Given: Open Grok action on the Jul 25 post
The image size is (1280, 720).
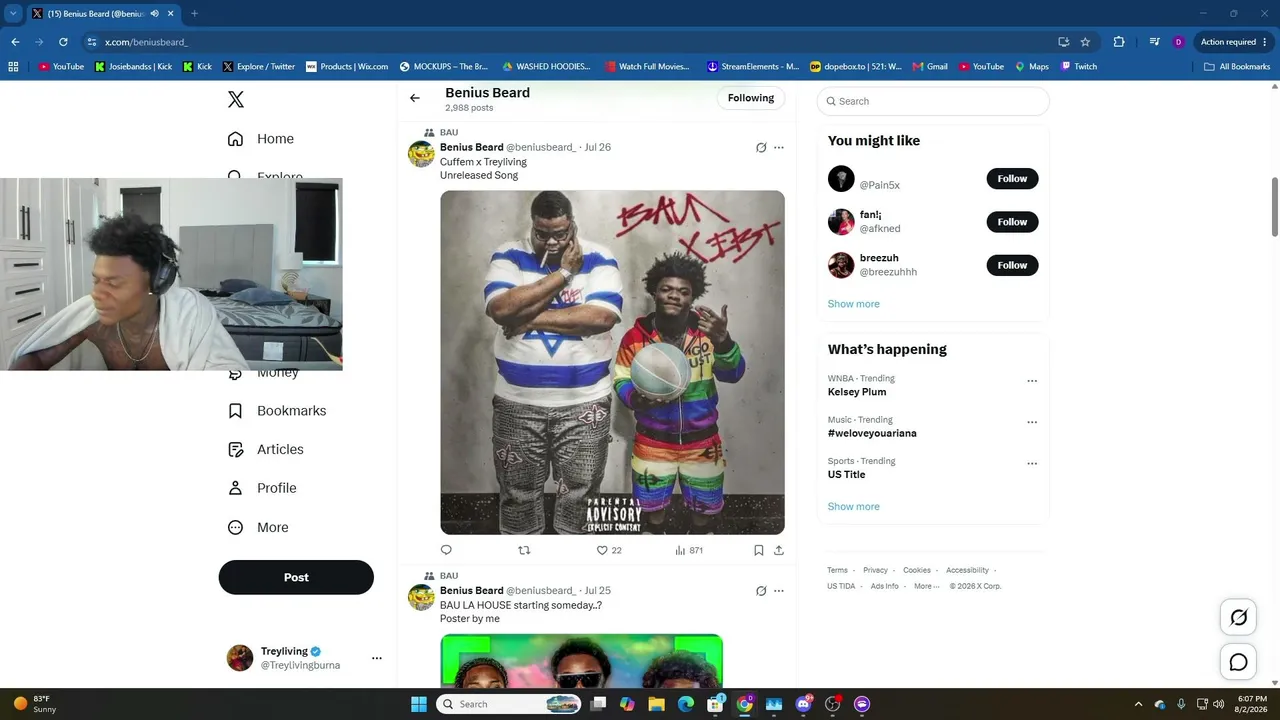Looking at the screenshot, I should coord(761,591).
